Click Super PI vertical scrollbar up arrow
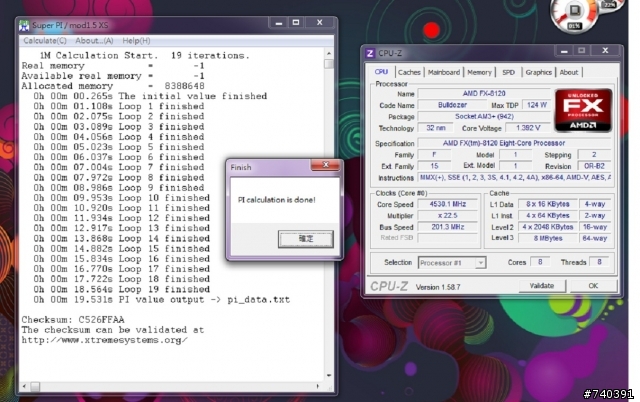Viewport: 640px width, 402px height. [329, 53]
